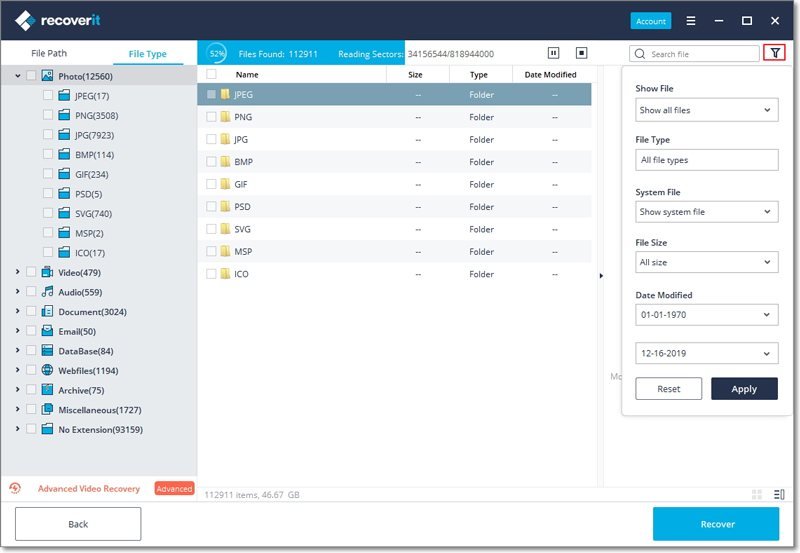Open the hamburger menu in title bar
This screenshot has height=553, width=800.
point(691,20)
